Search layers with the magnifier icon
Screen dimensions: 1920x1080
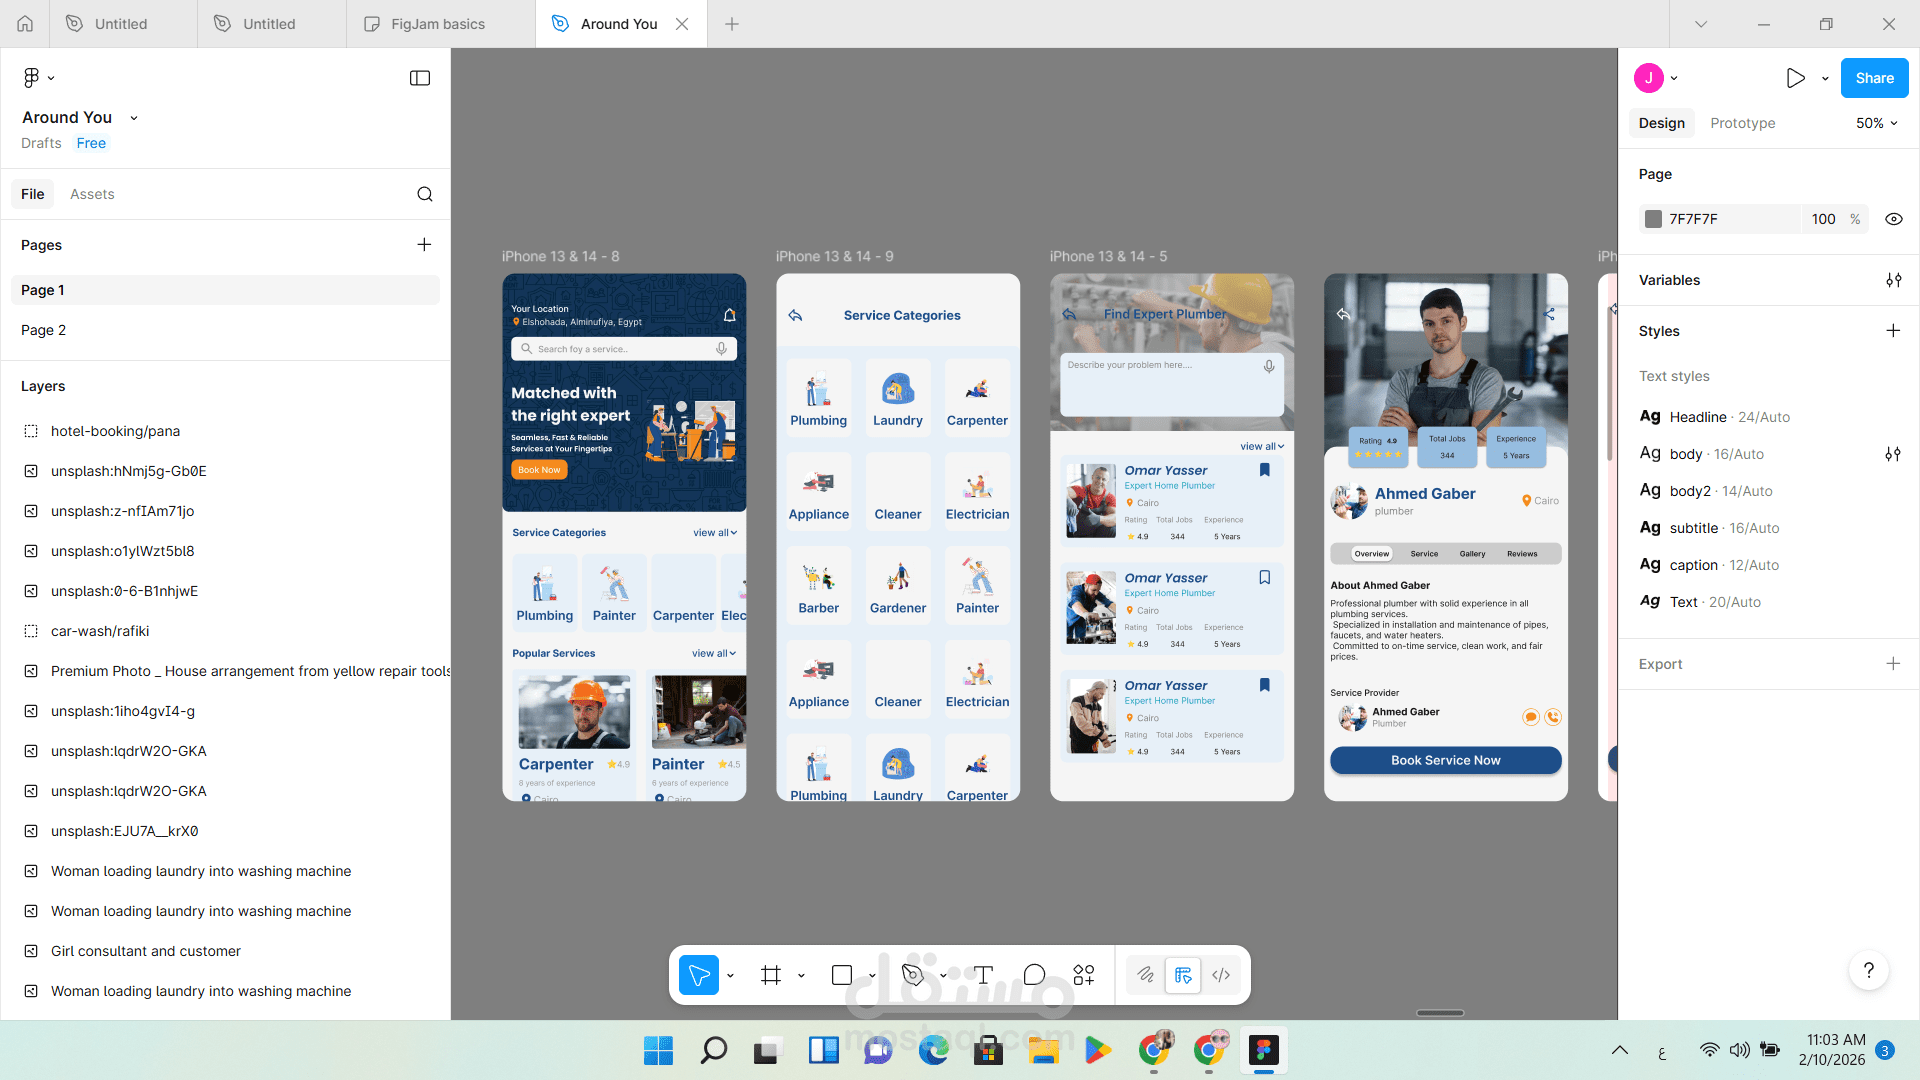[425, 194]
